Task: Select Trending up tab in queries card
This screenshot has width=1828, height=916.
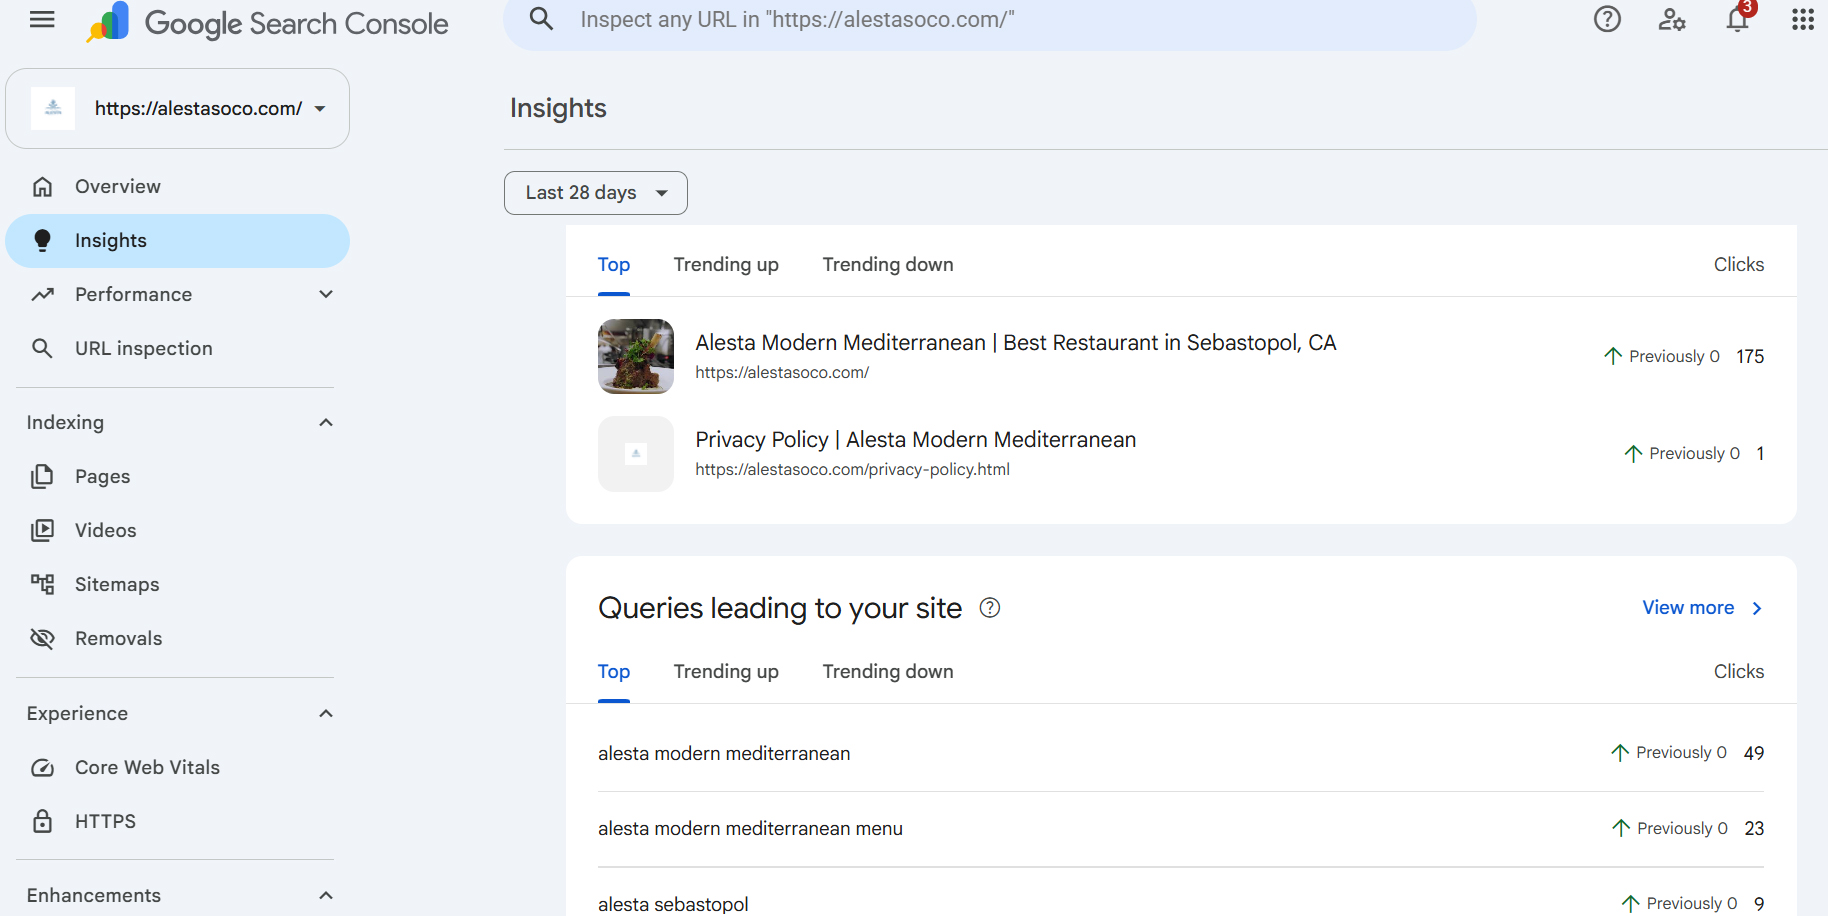Action: point(726,672)
